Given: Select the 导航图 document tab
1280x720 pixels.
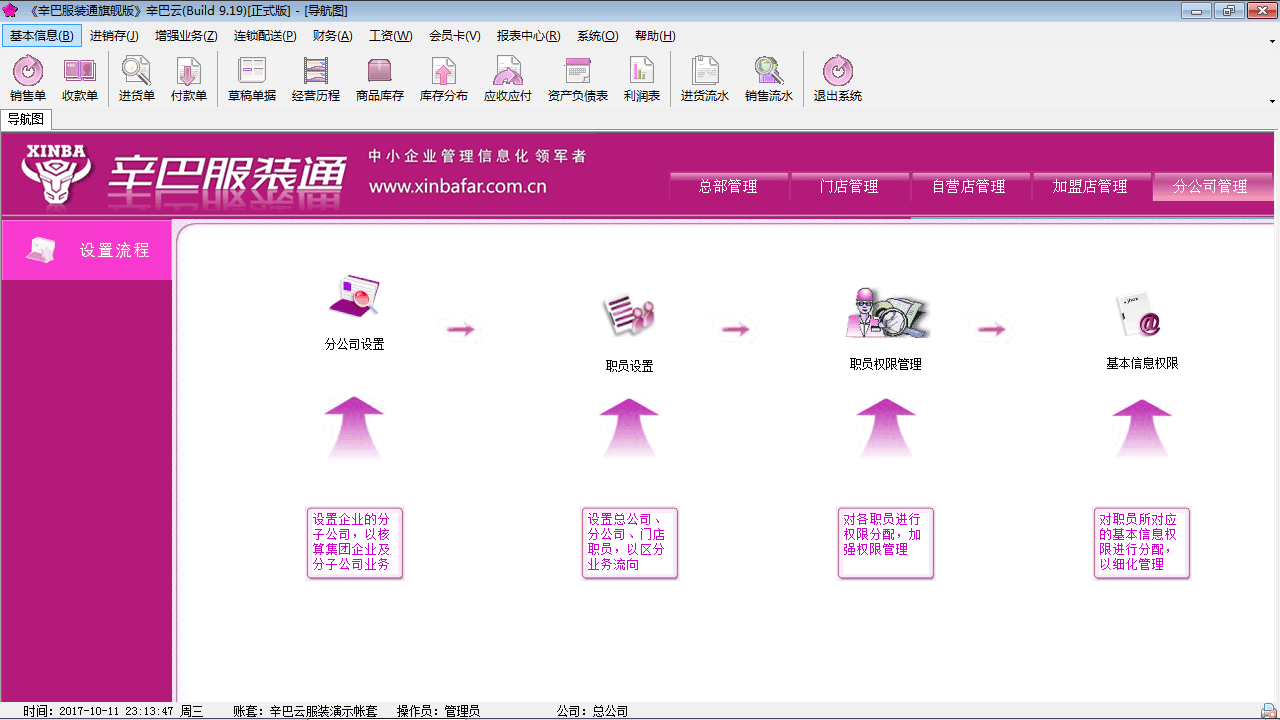Looking at the screenshot, I should click(26, 119).
